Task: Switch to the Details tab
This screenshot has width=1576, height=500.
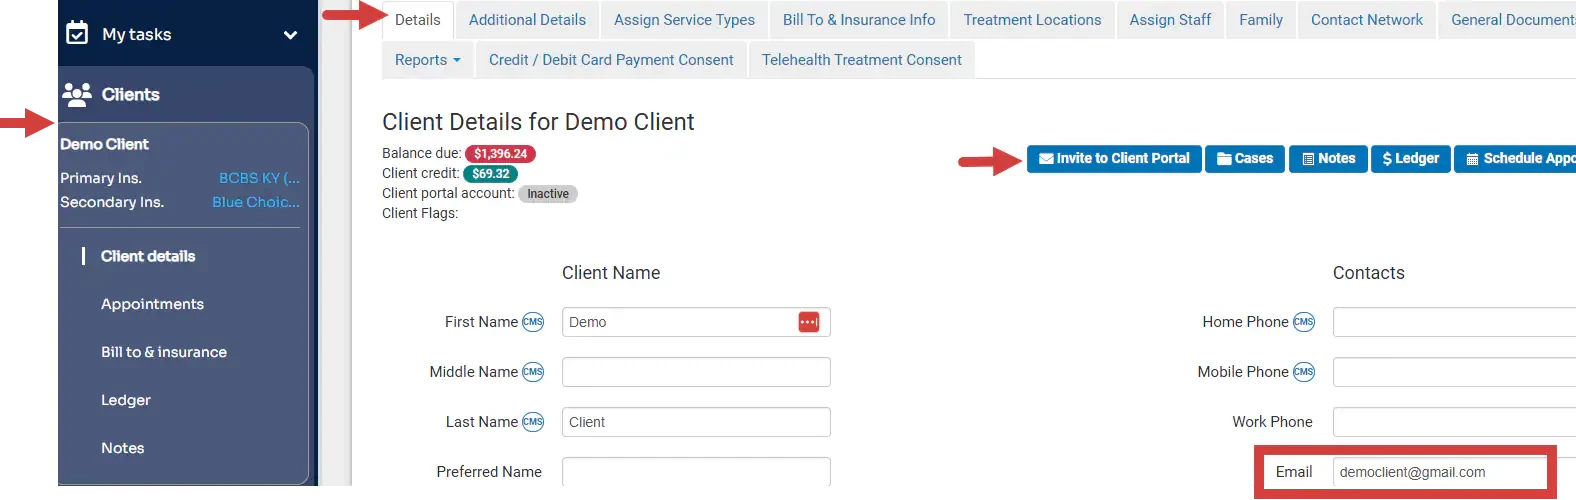Action: tap(417, 20)
